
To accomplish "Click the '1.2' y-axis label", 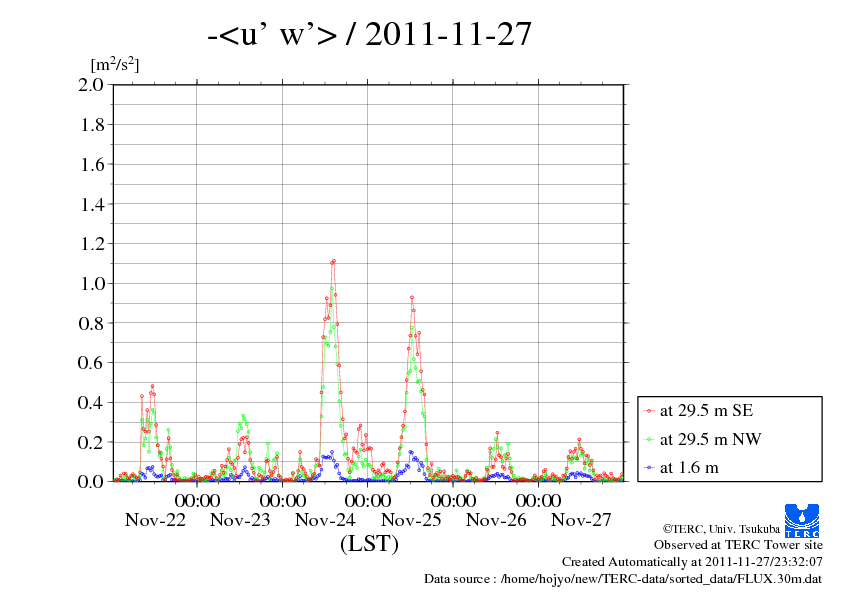I will point(92,244).
